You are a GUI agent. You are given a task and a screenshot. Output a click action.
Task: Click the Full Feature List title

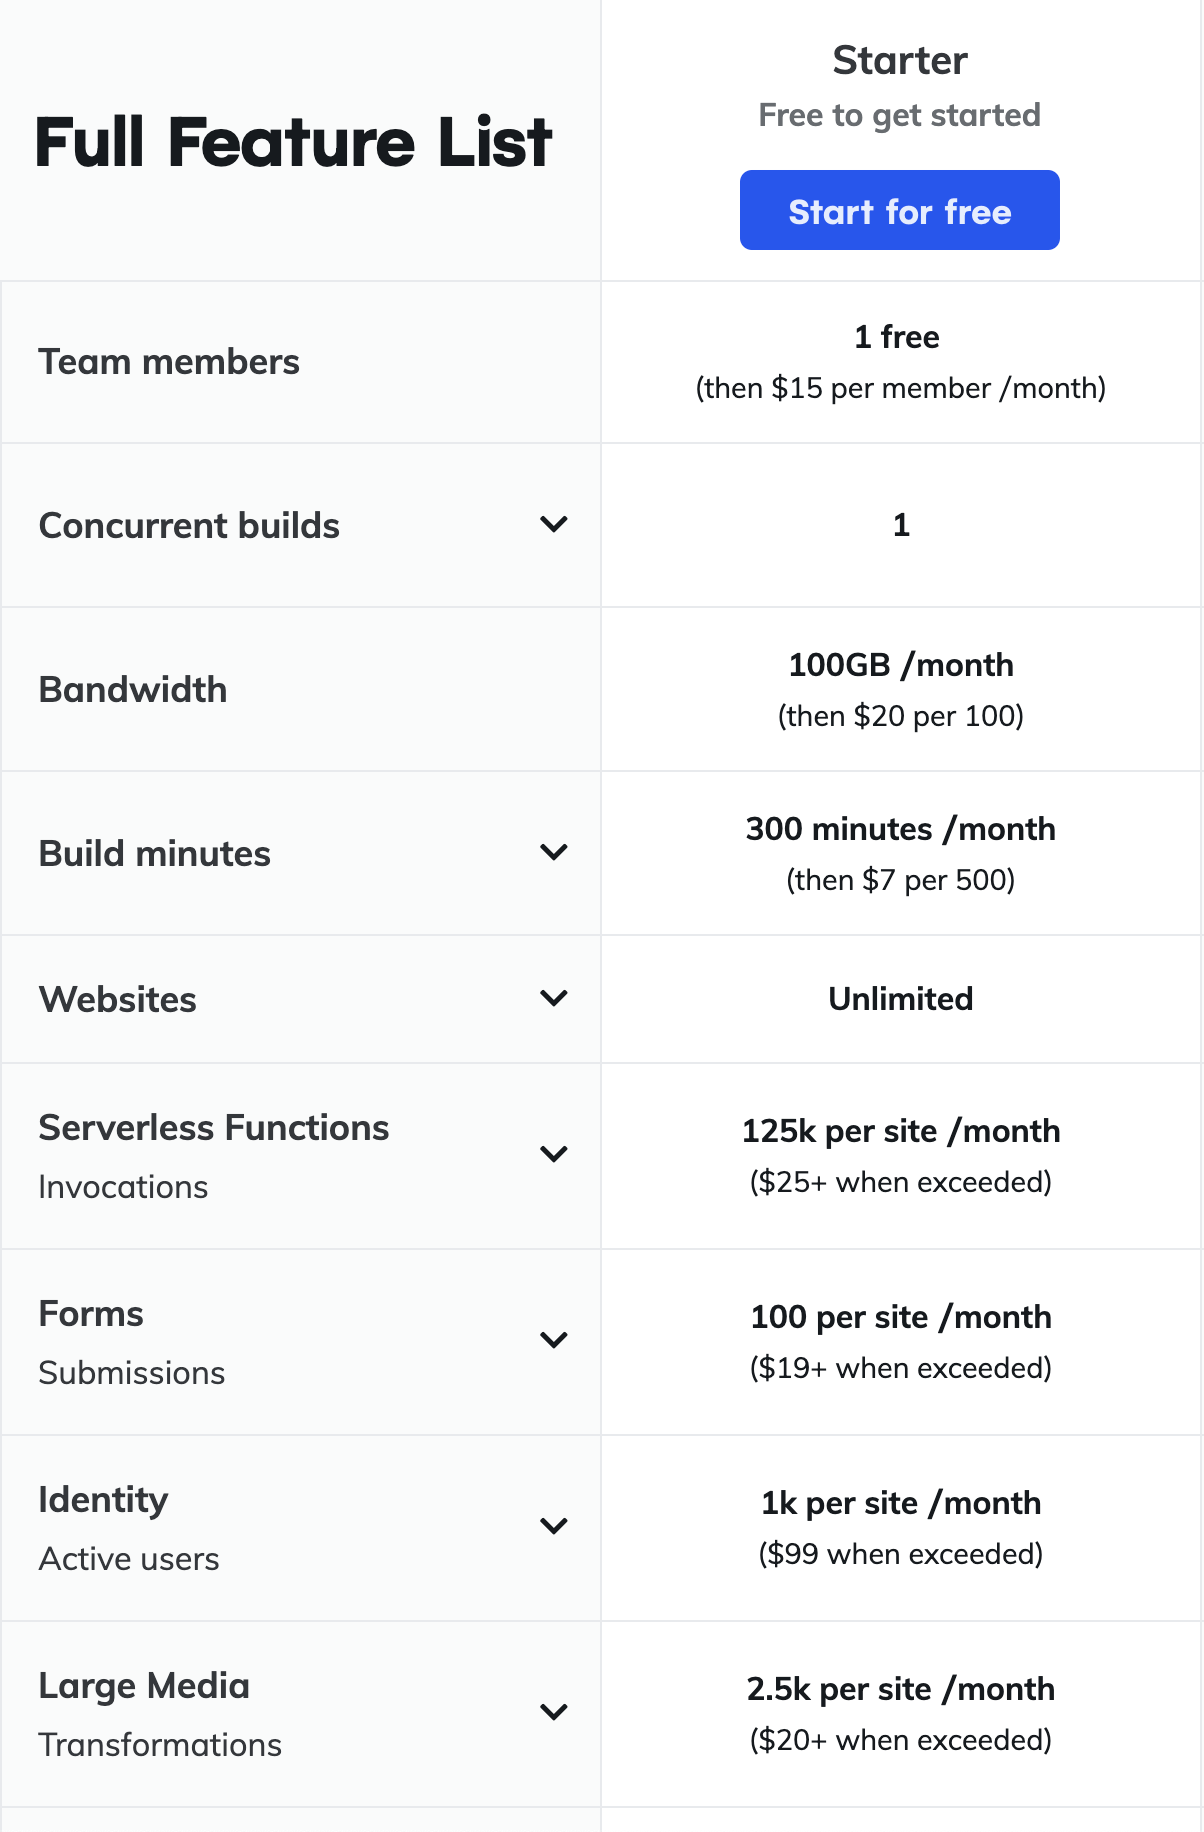(293, 143)
